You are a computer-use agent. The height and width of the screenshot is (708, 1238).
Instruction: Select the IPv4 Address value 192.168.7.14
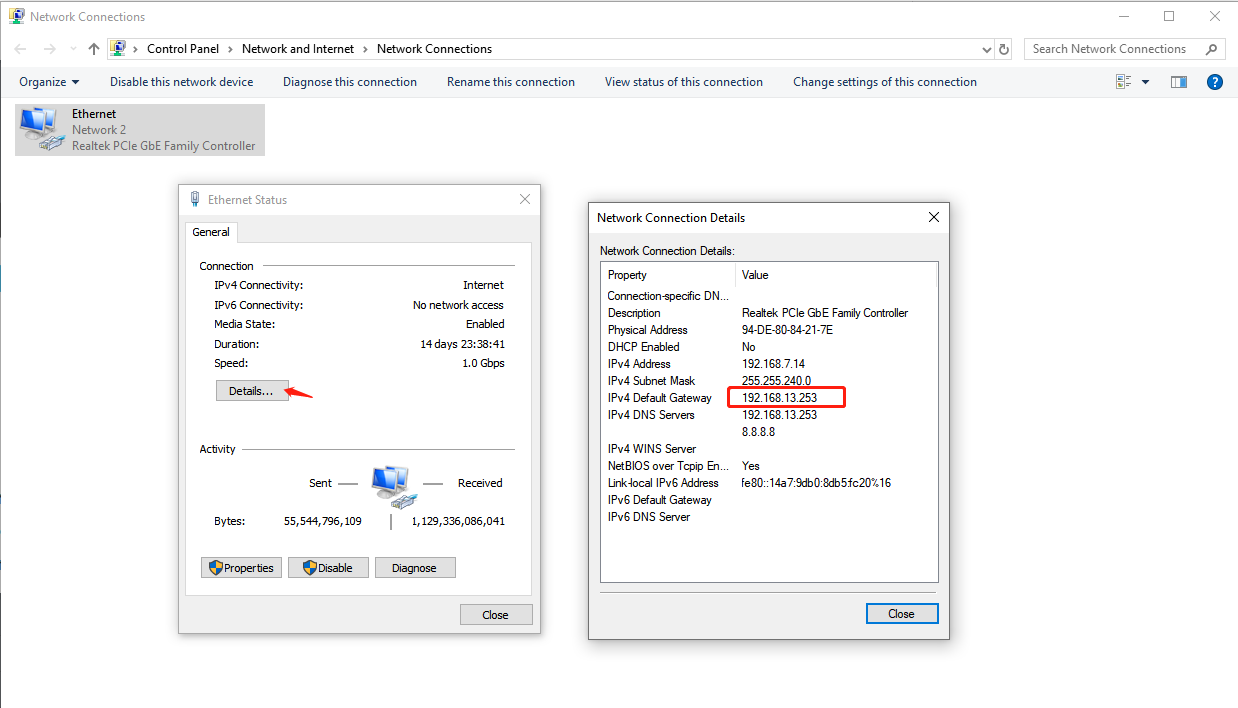click(773, 364)
